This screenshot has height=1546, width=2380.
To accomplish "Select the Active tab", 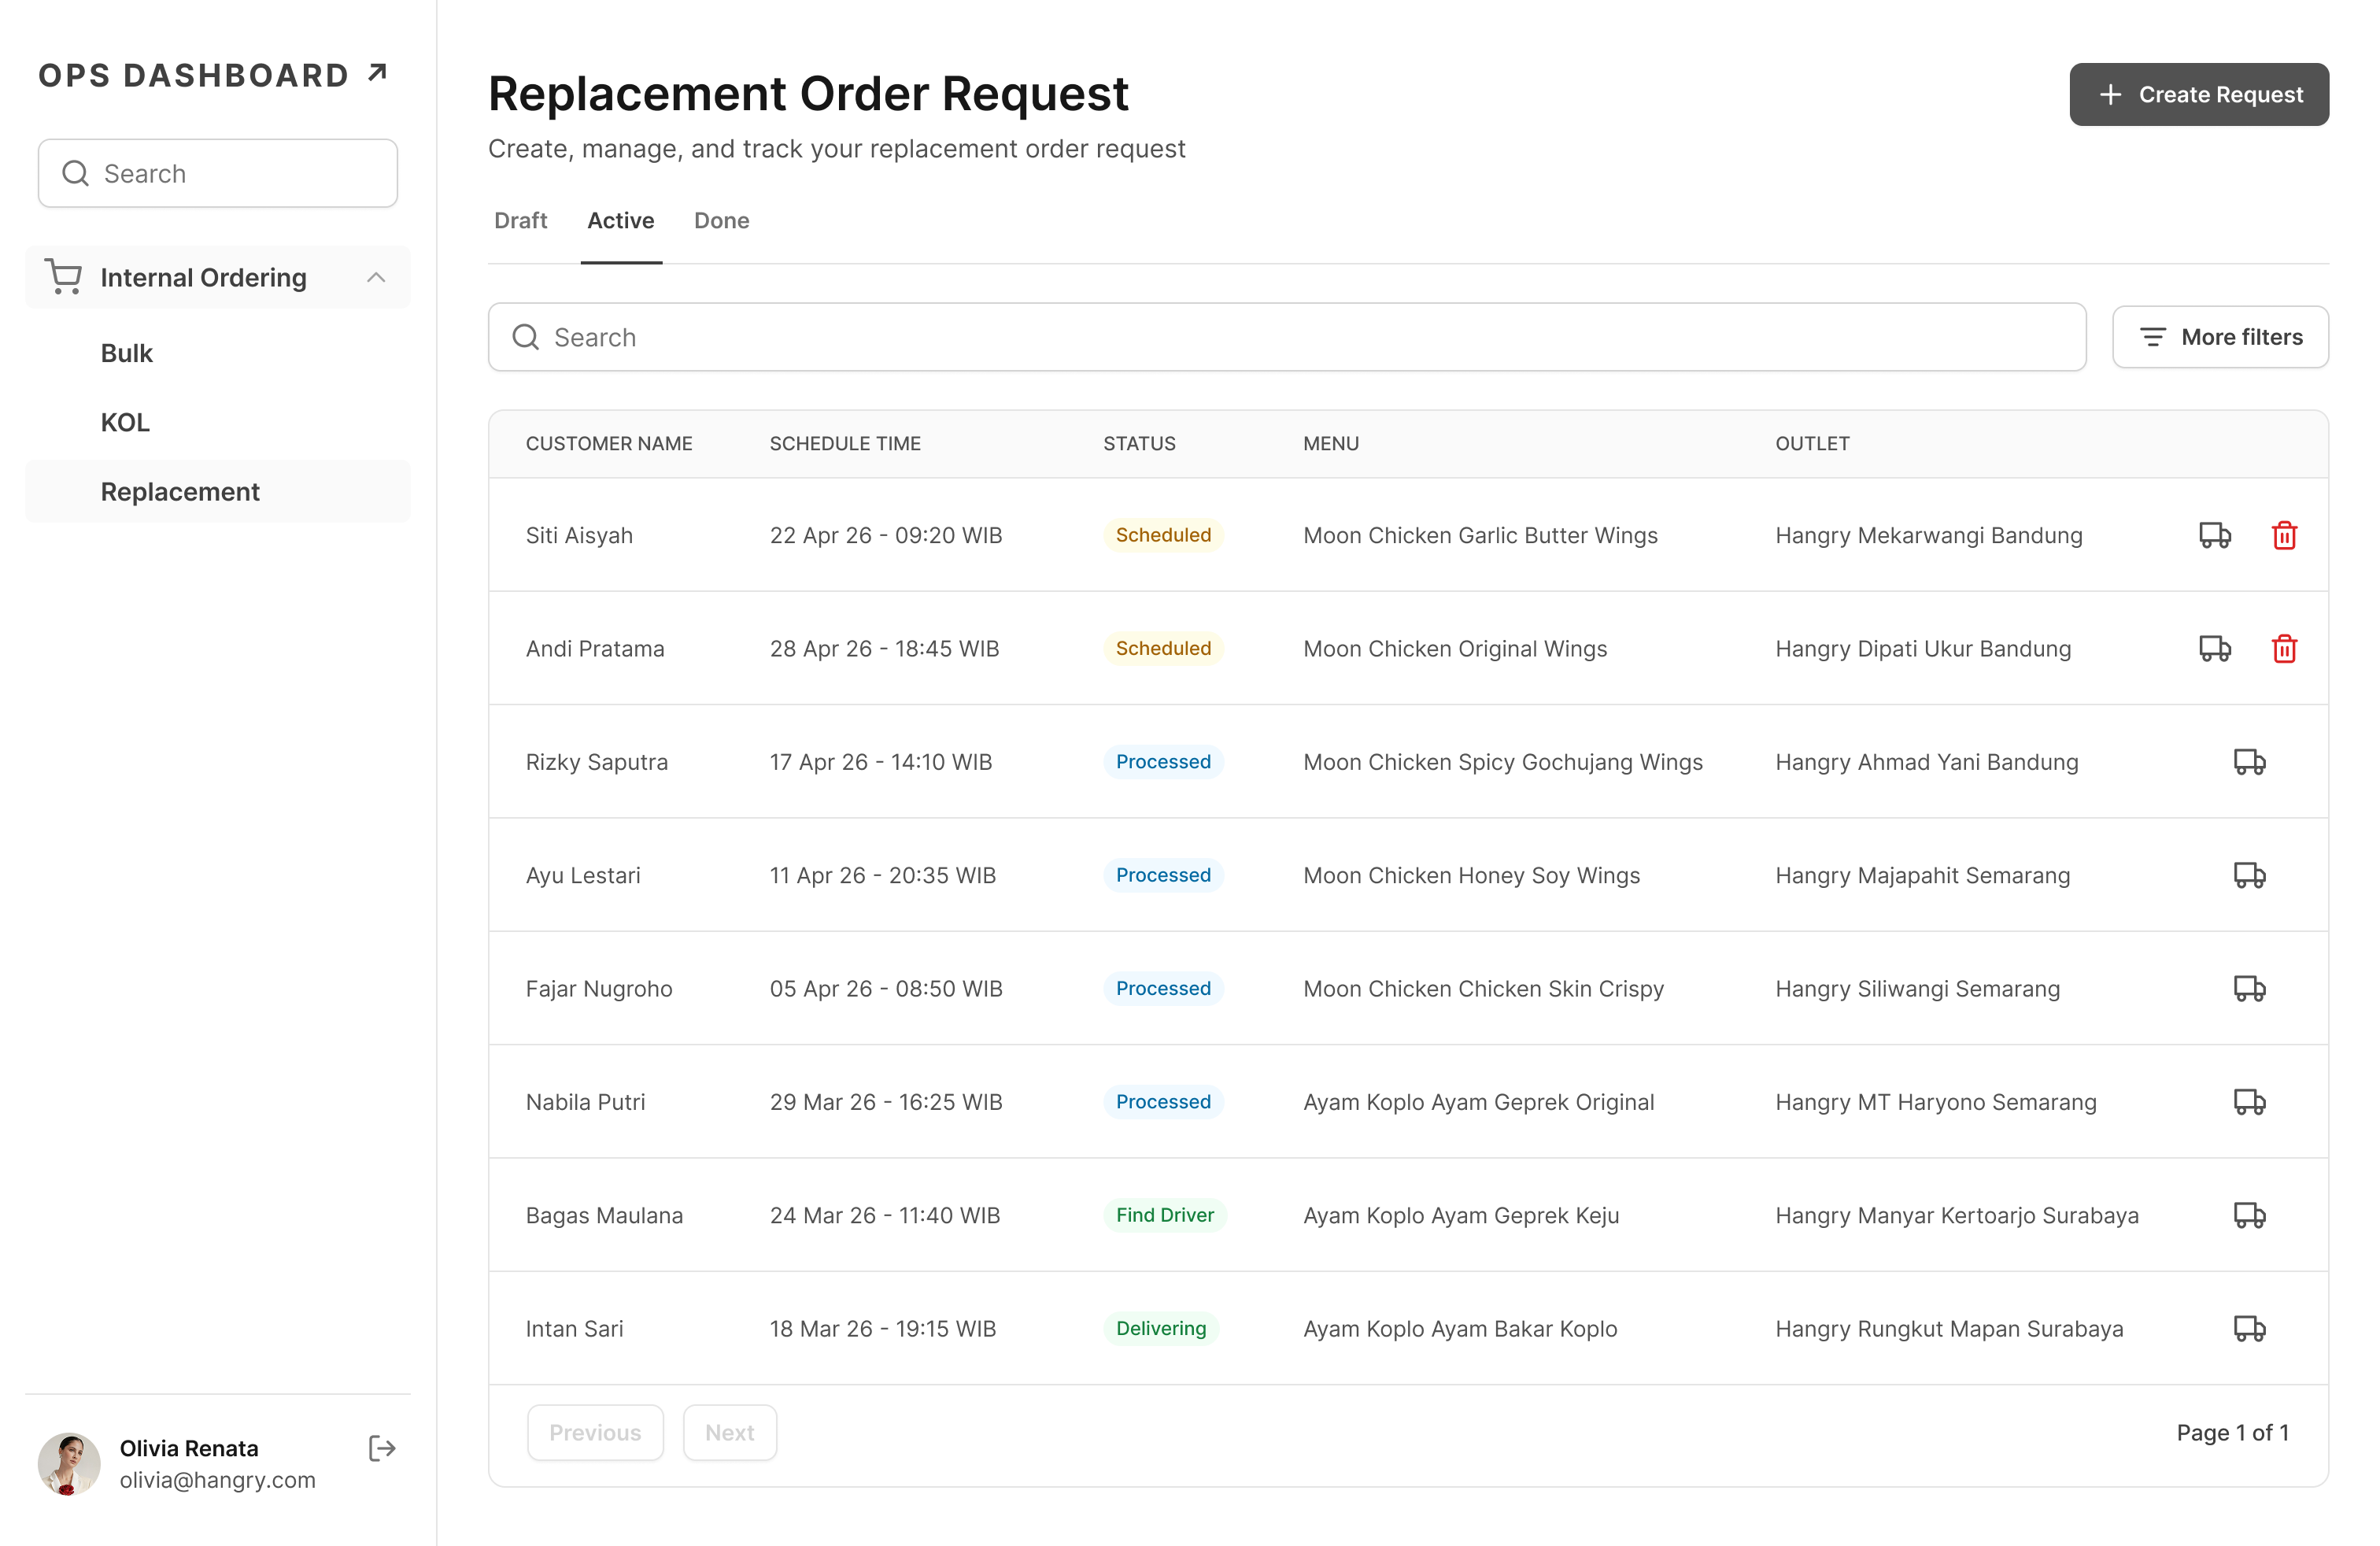I will coord(621,220).
